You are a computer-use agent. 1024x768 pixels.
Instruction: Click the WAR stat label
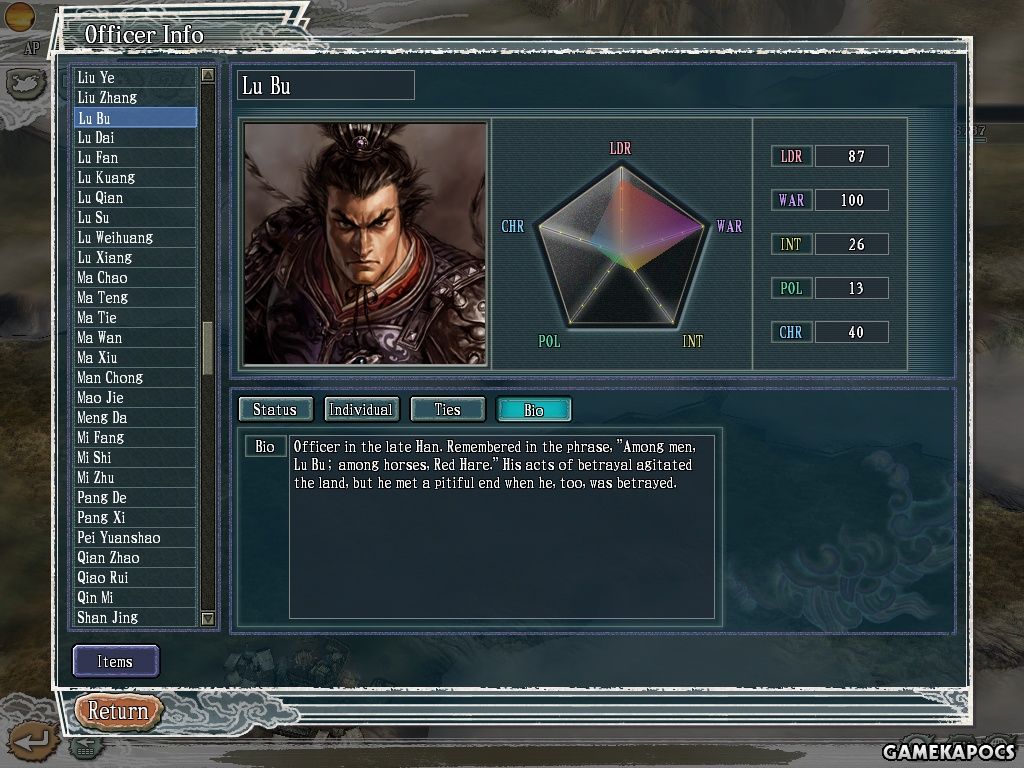pyautogui.click(x=792, y=200)
